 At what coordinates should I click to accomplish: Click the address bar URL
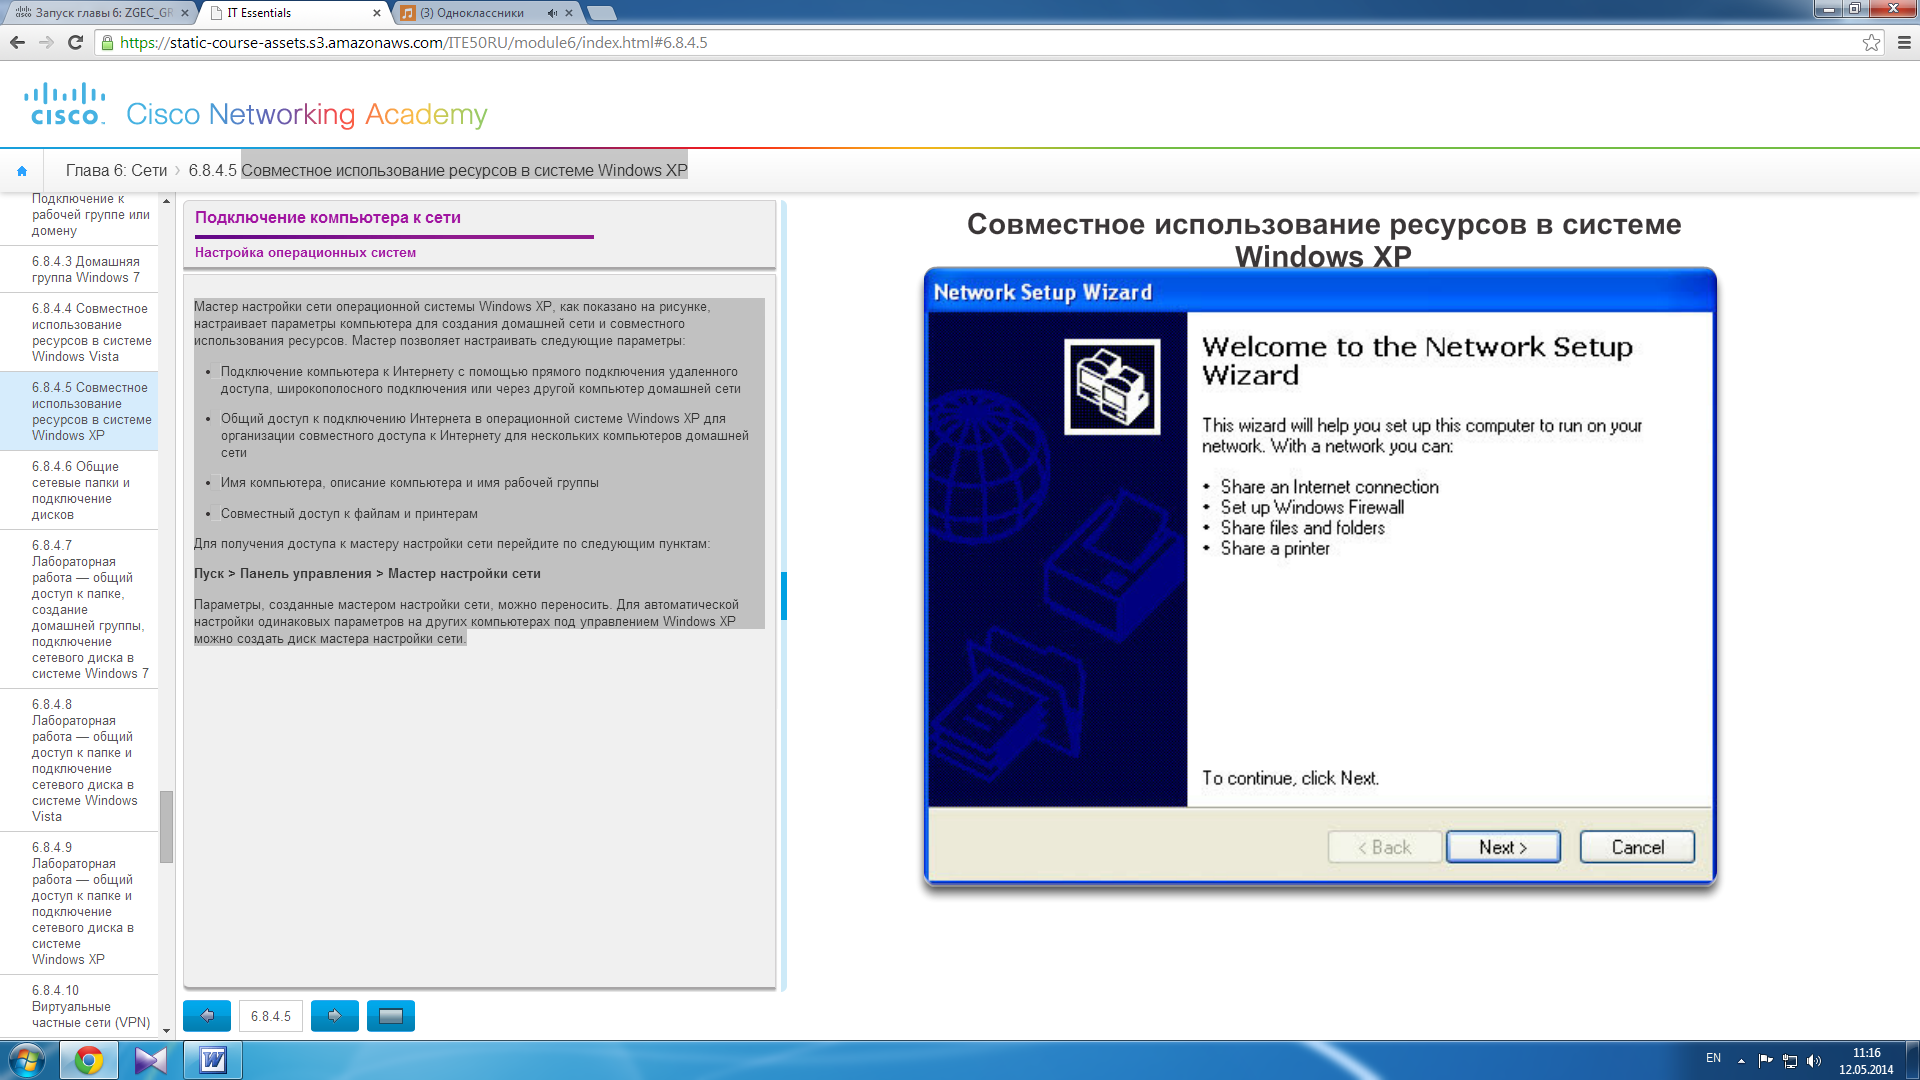[414, 43]
